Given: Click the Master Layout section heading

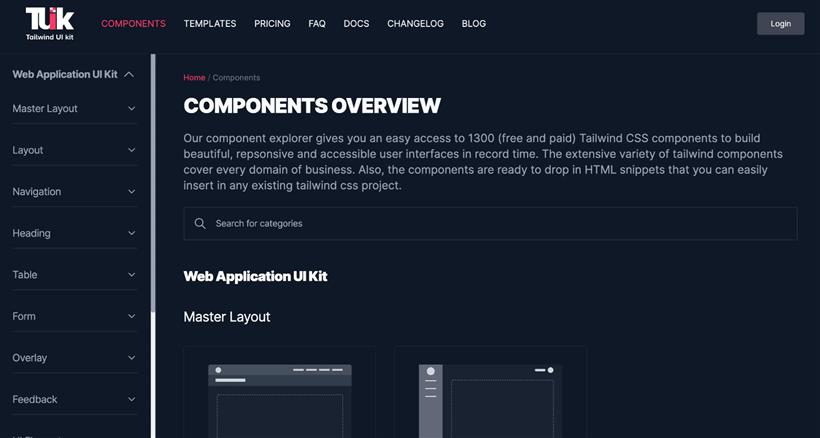Looking at the screenshot, I should click(x=227, y=317).
